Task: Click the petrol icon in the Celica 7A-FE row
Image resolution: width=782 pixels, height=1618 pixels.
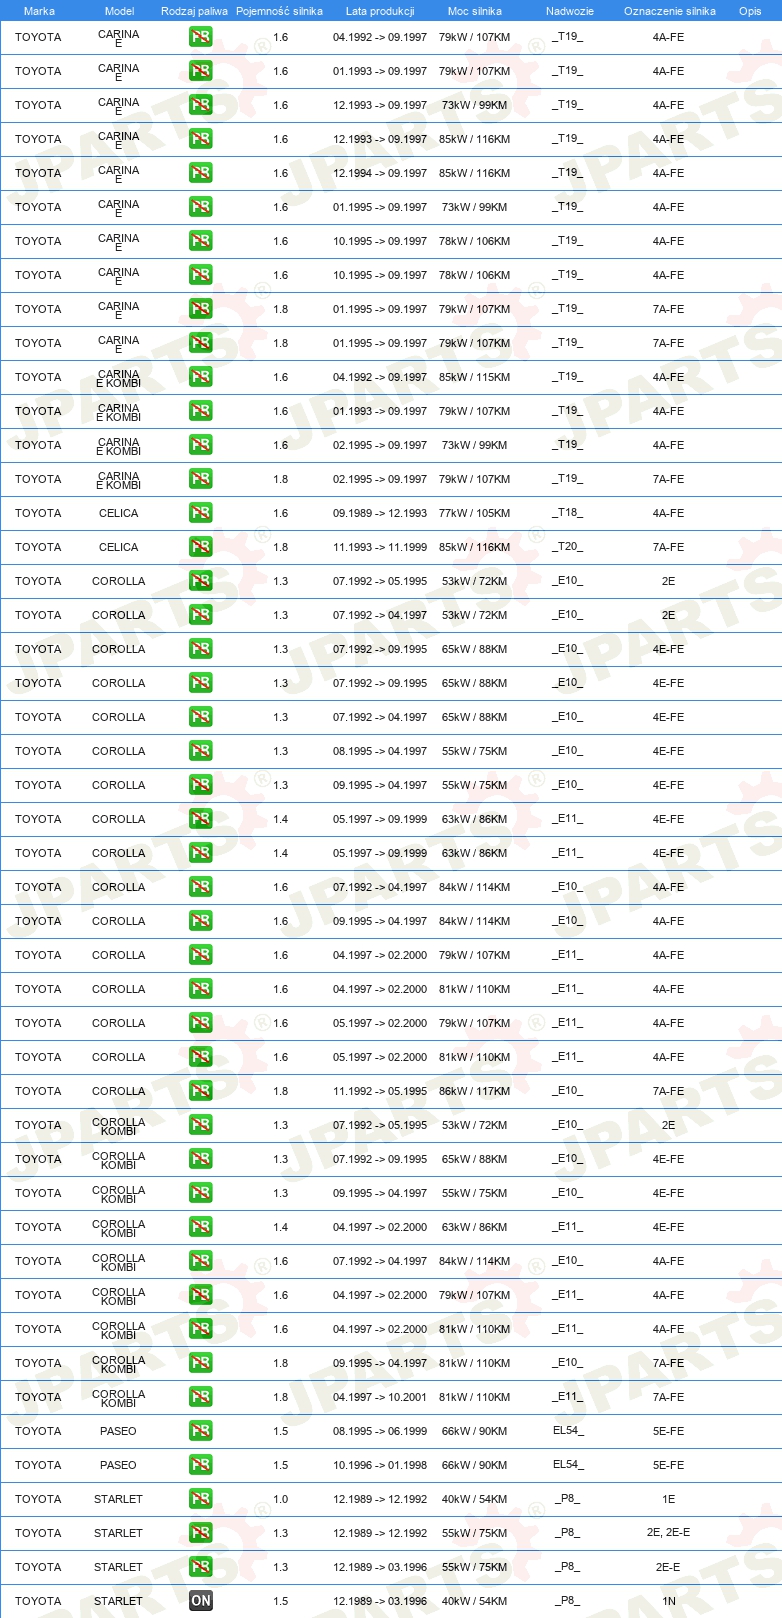Action: 201,546
